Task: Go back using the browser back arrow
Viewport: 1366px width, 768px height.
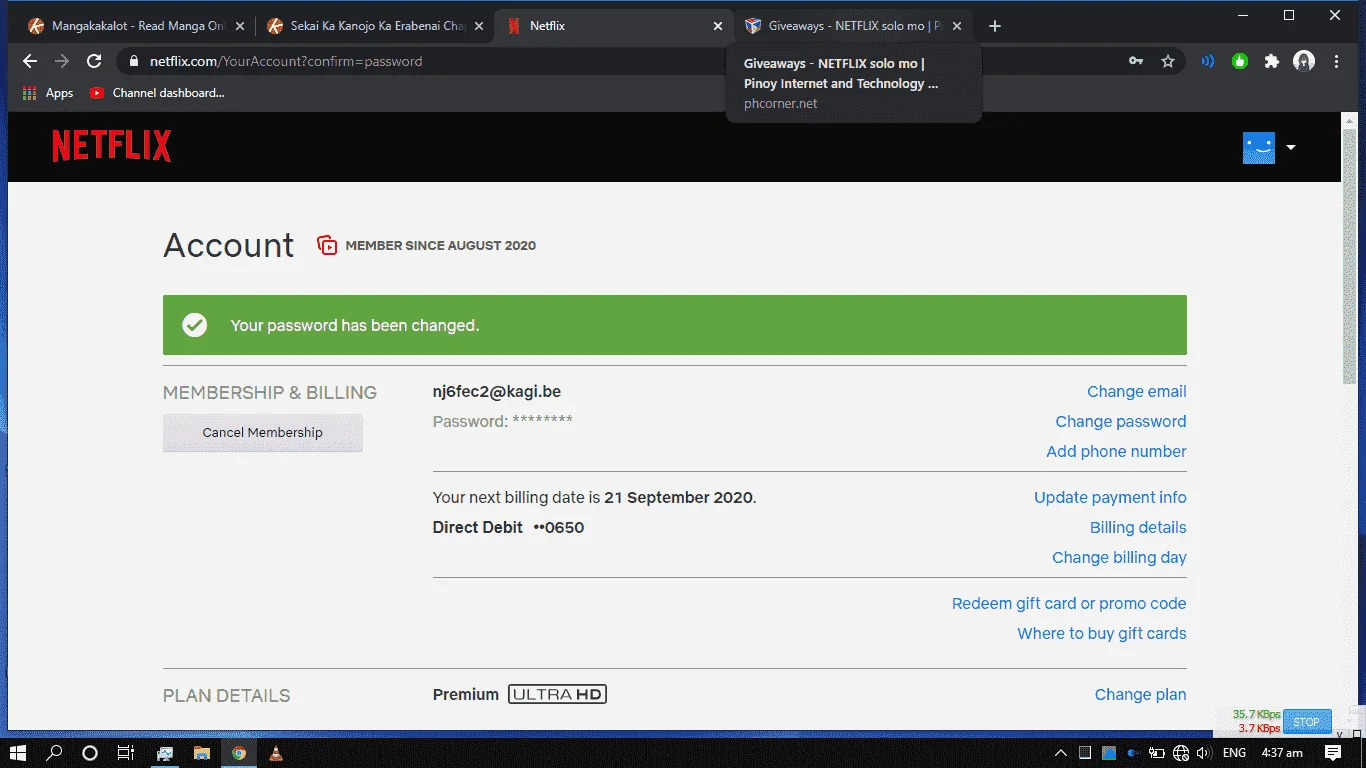Action: click(30, 61)
